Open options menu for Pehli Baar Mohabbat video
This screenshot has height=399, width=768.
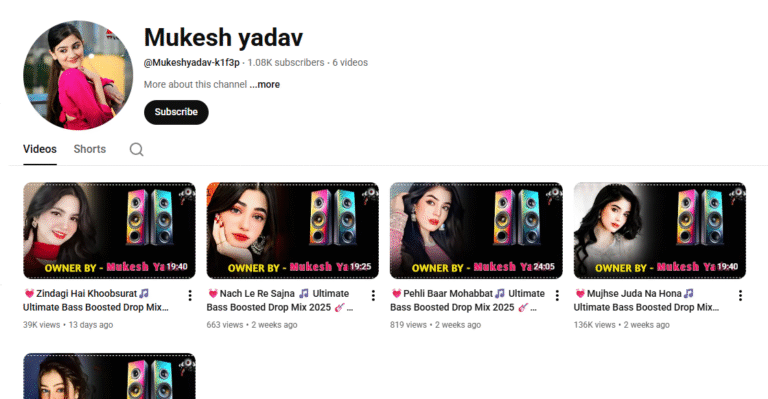click(557, 295)
